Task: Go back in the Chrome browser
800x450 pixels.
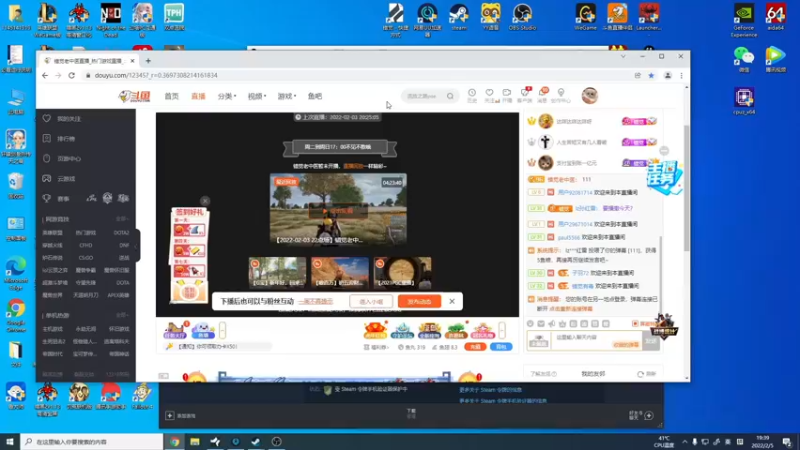Action: (x=45, y=76)
